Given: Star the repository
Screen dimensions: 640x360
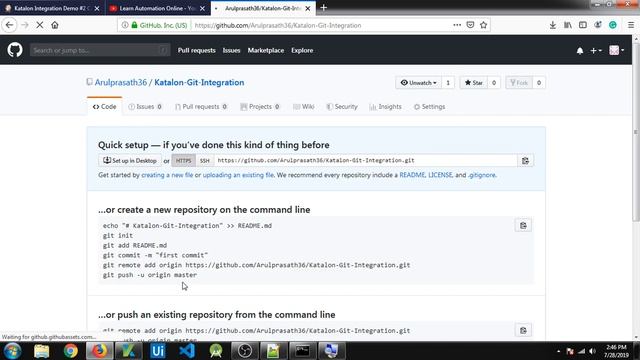Looking at the screenshot, I should [x=473, y=83].
